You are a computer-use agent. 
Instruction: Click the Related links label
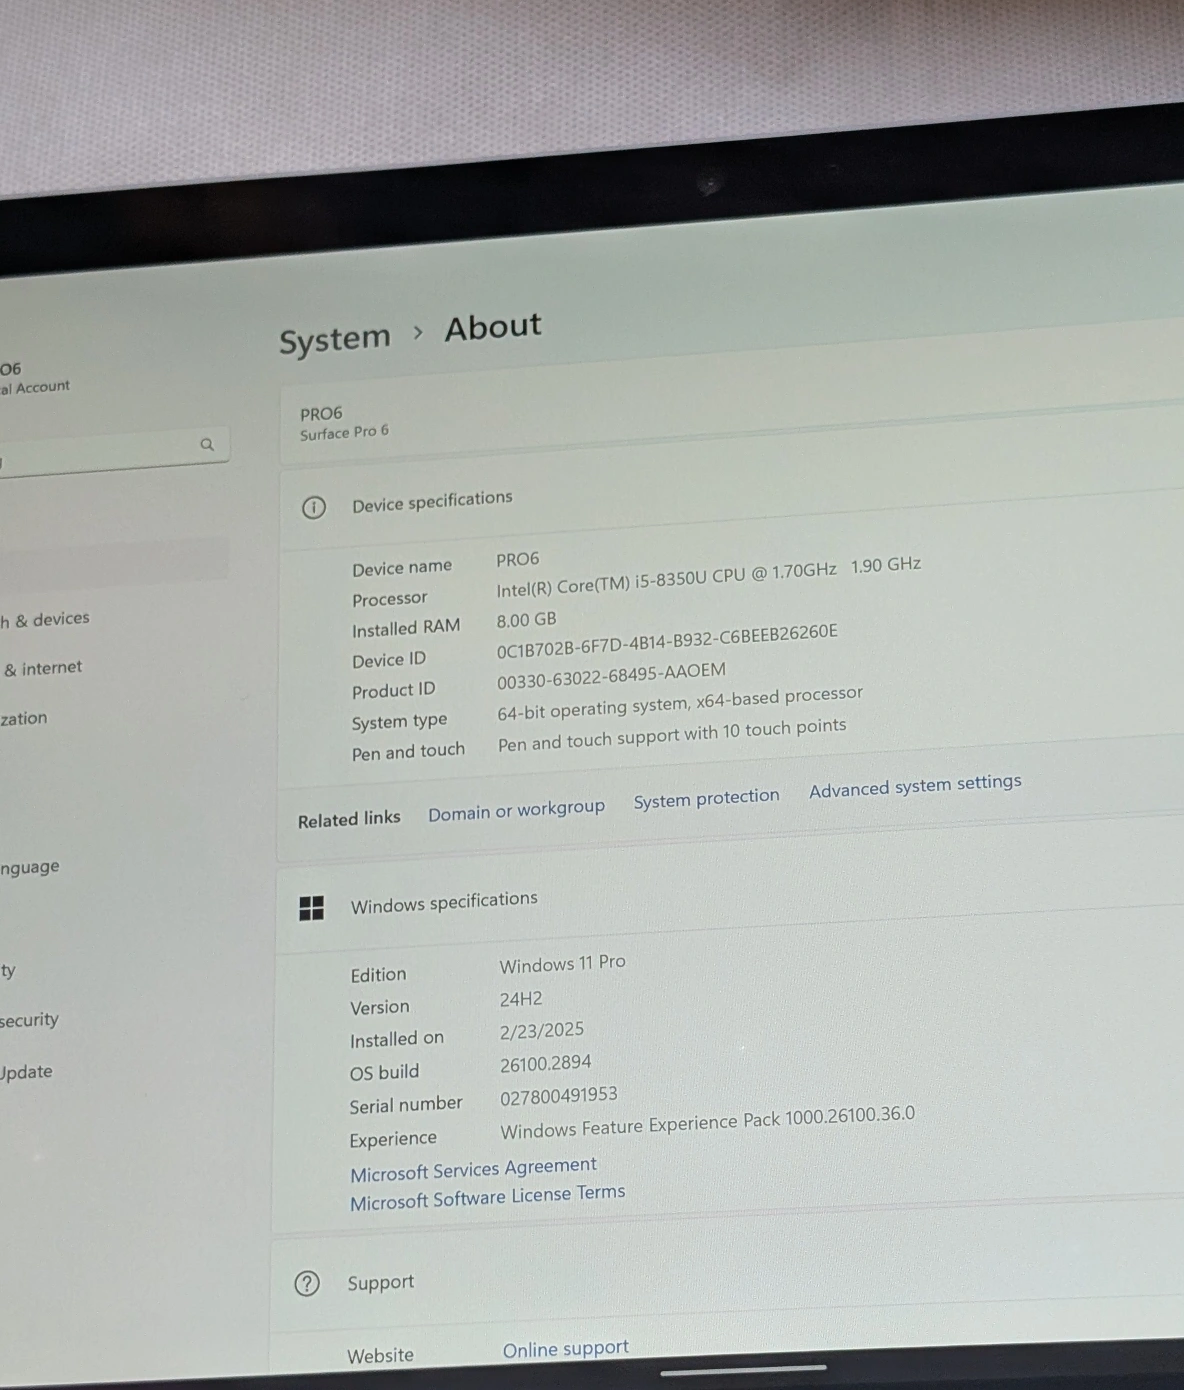pos(349,819)
